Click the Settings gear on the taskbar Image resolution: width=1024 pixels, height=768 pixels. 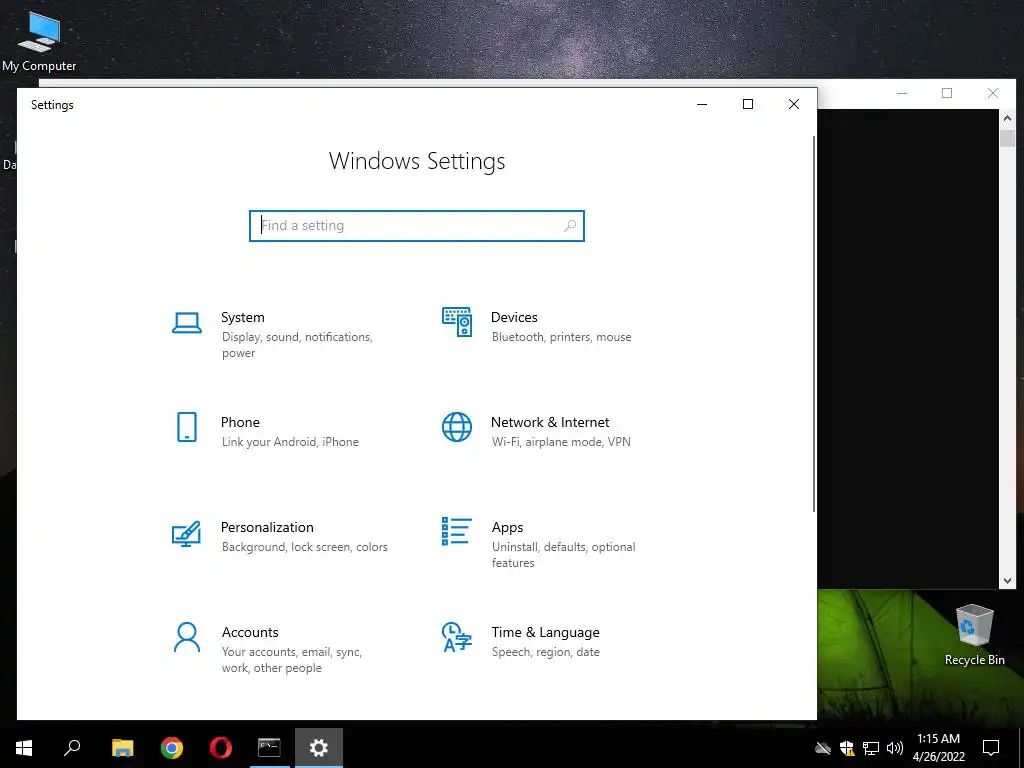coord(319,748)
